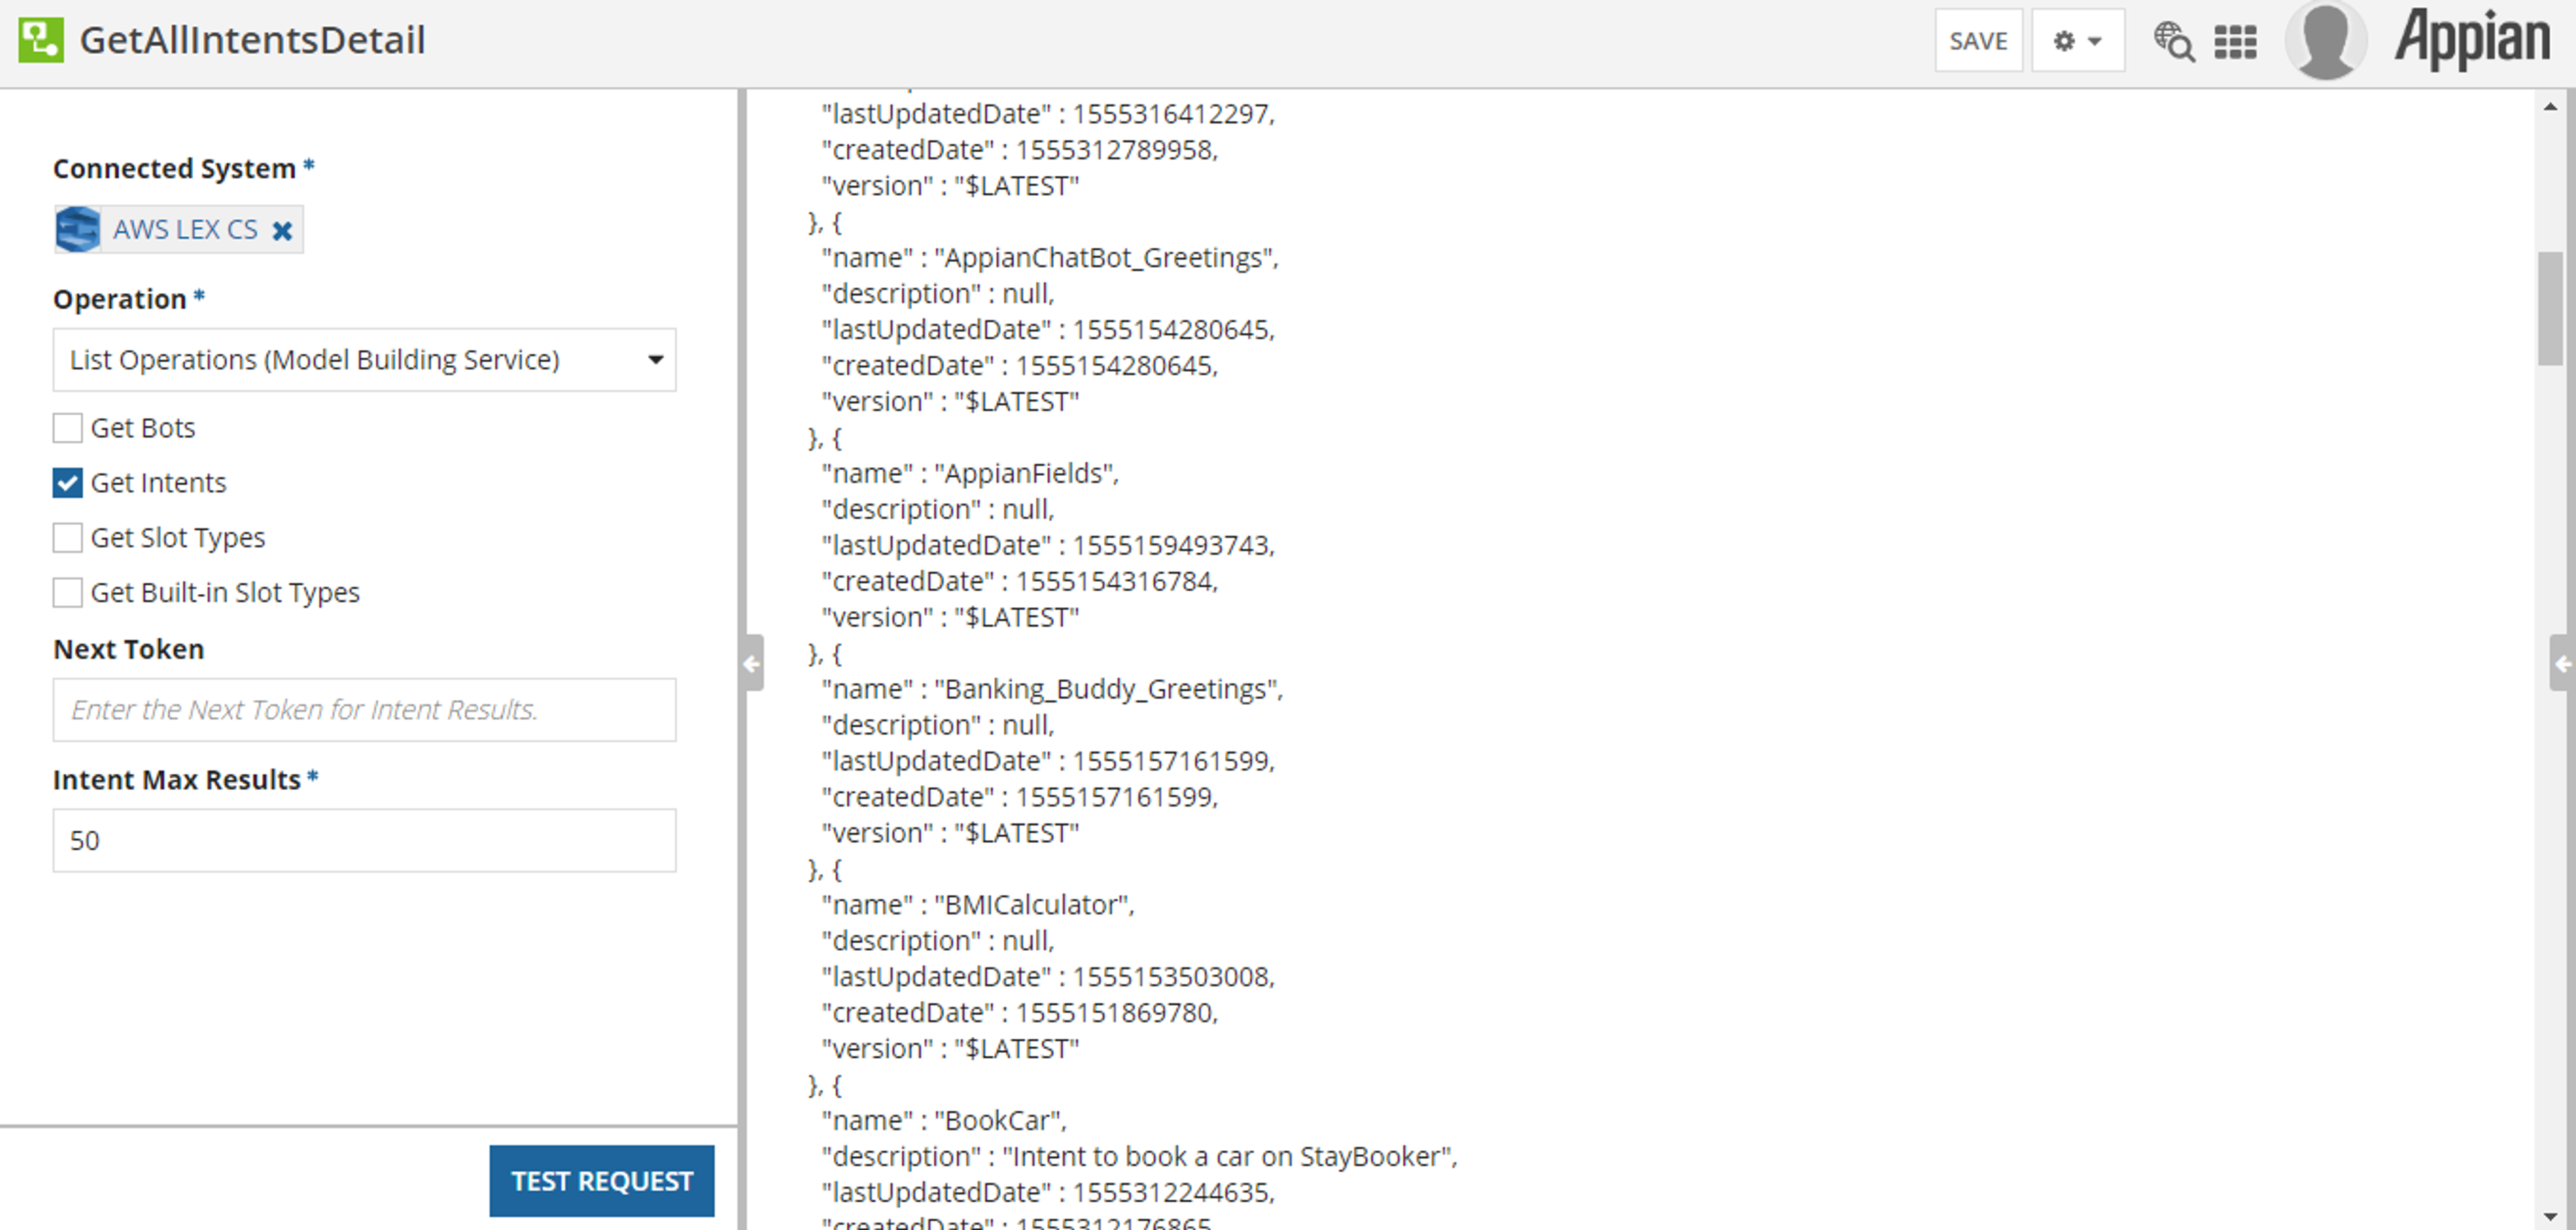Select the "AppianChatBot_Greetings" name line
This screenshot has height=1230, width=2576.
(1050, 258)
